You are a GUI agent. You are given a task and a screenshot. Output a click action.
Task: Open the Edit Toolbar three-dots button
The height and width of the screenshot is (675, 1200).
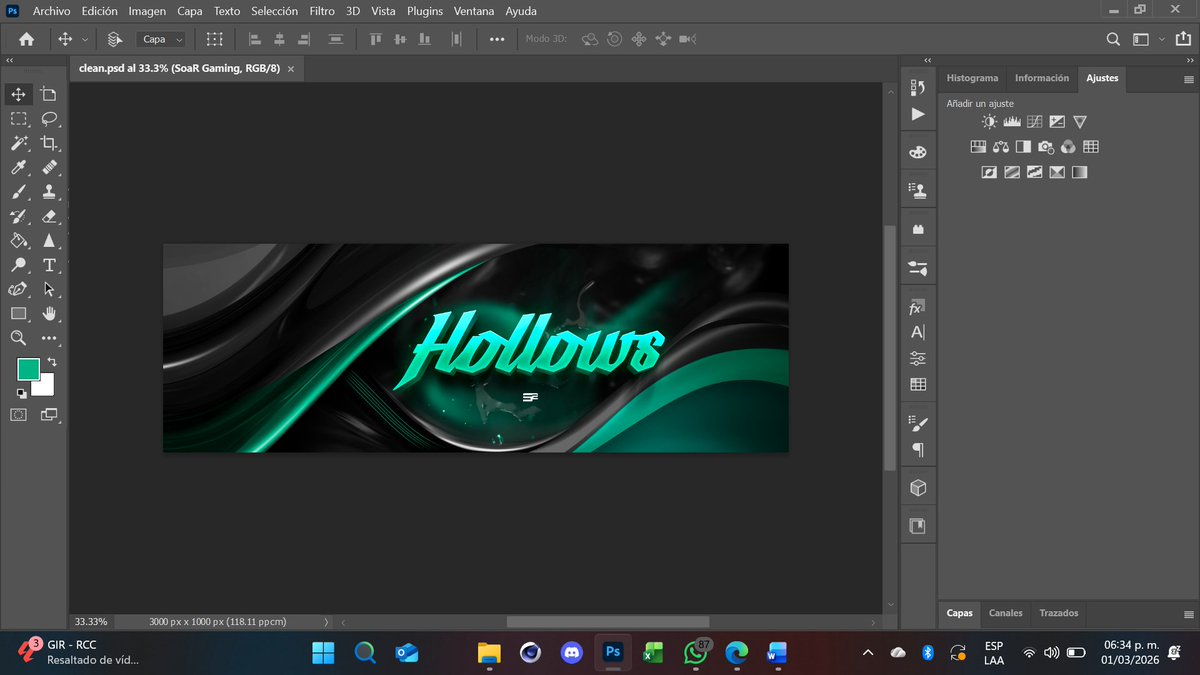(49, 339)
